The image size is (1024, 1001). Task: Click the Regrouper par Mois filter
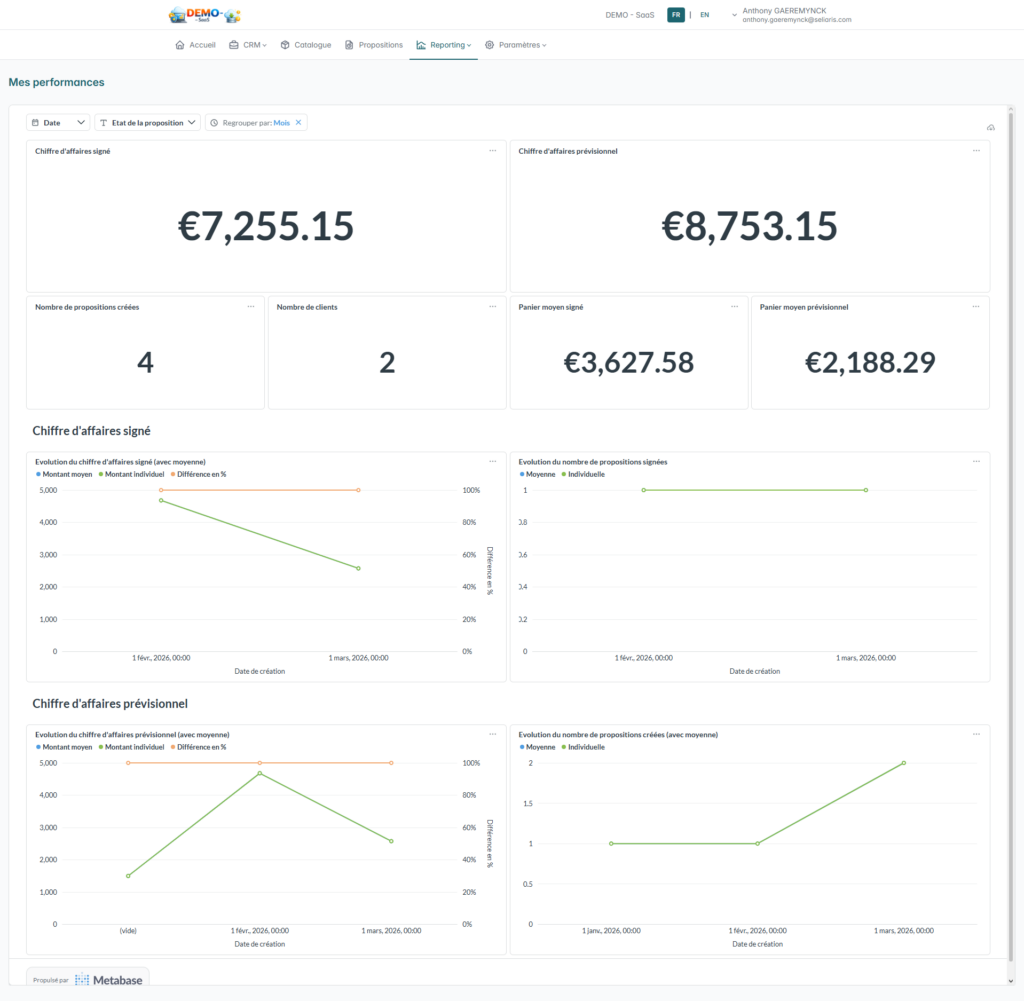coord(250,122)
